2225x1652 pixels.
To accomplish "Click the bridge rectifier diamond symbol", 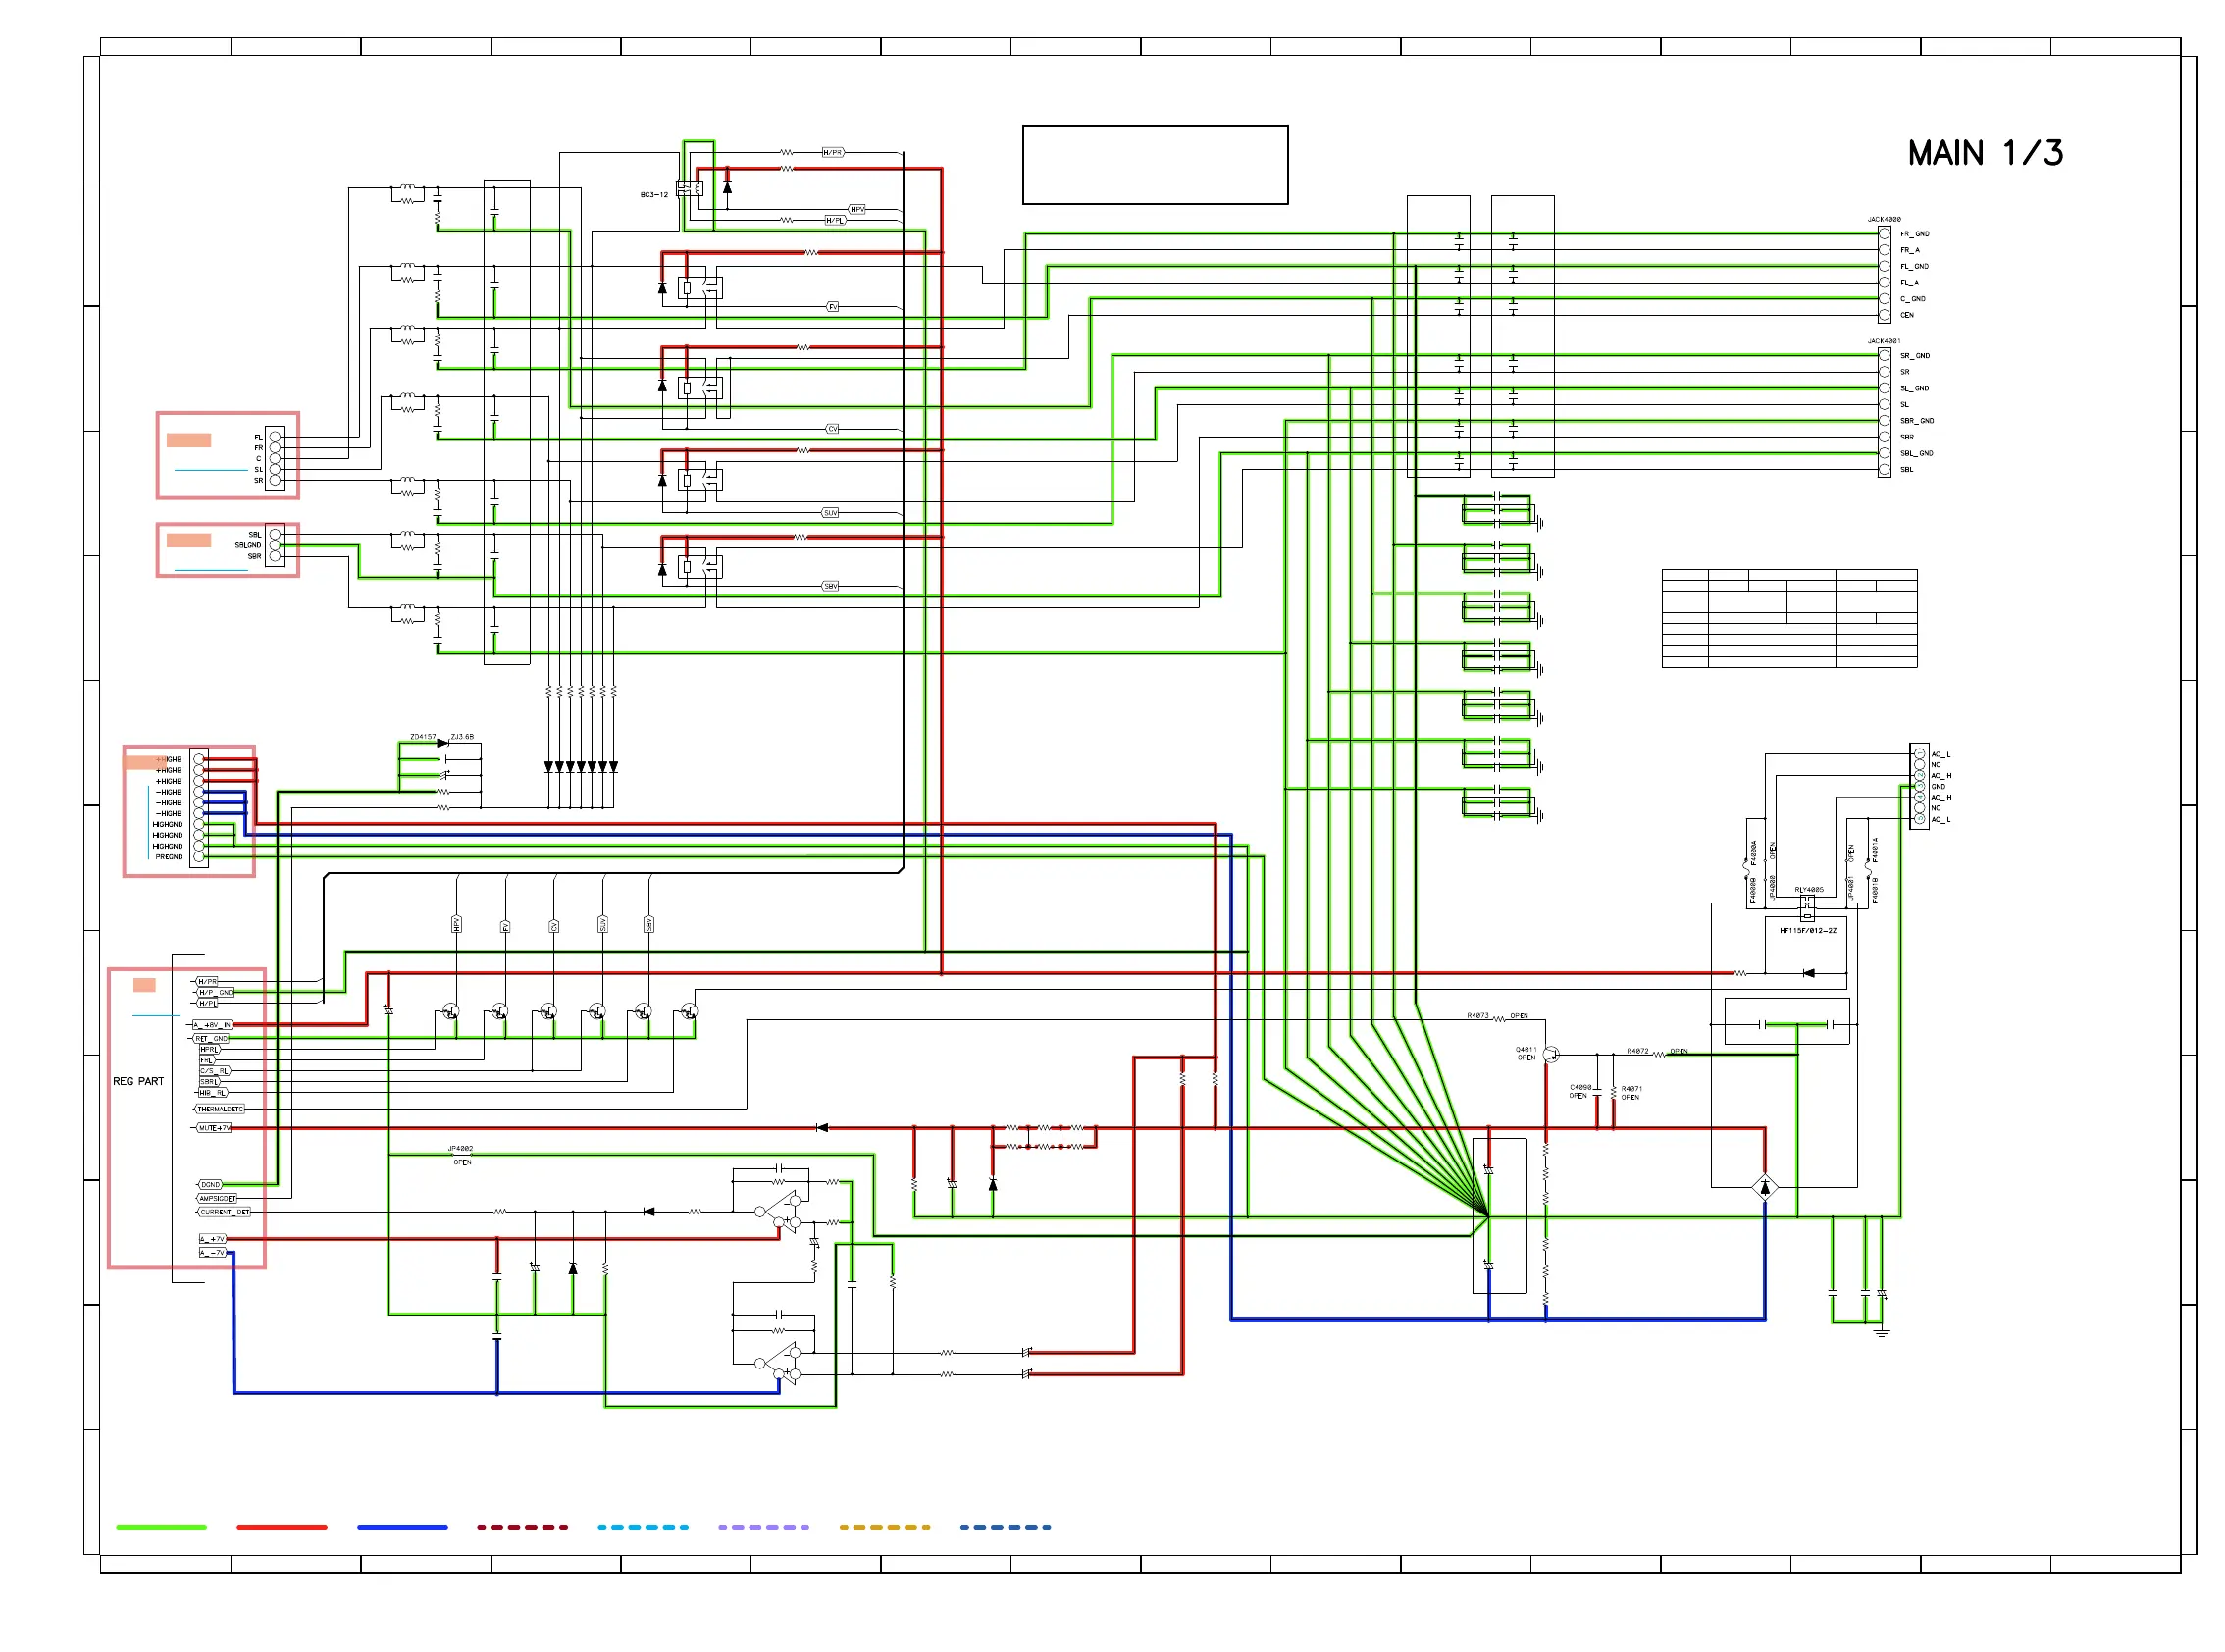I will [x=1764, y=1187].
